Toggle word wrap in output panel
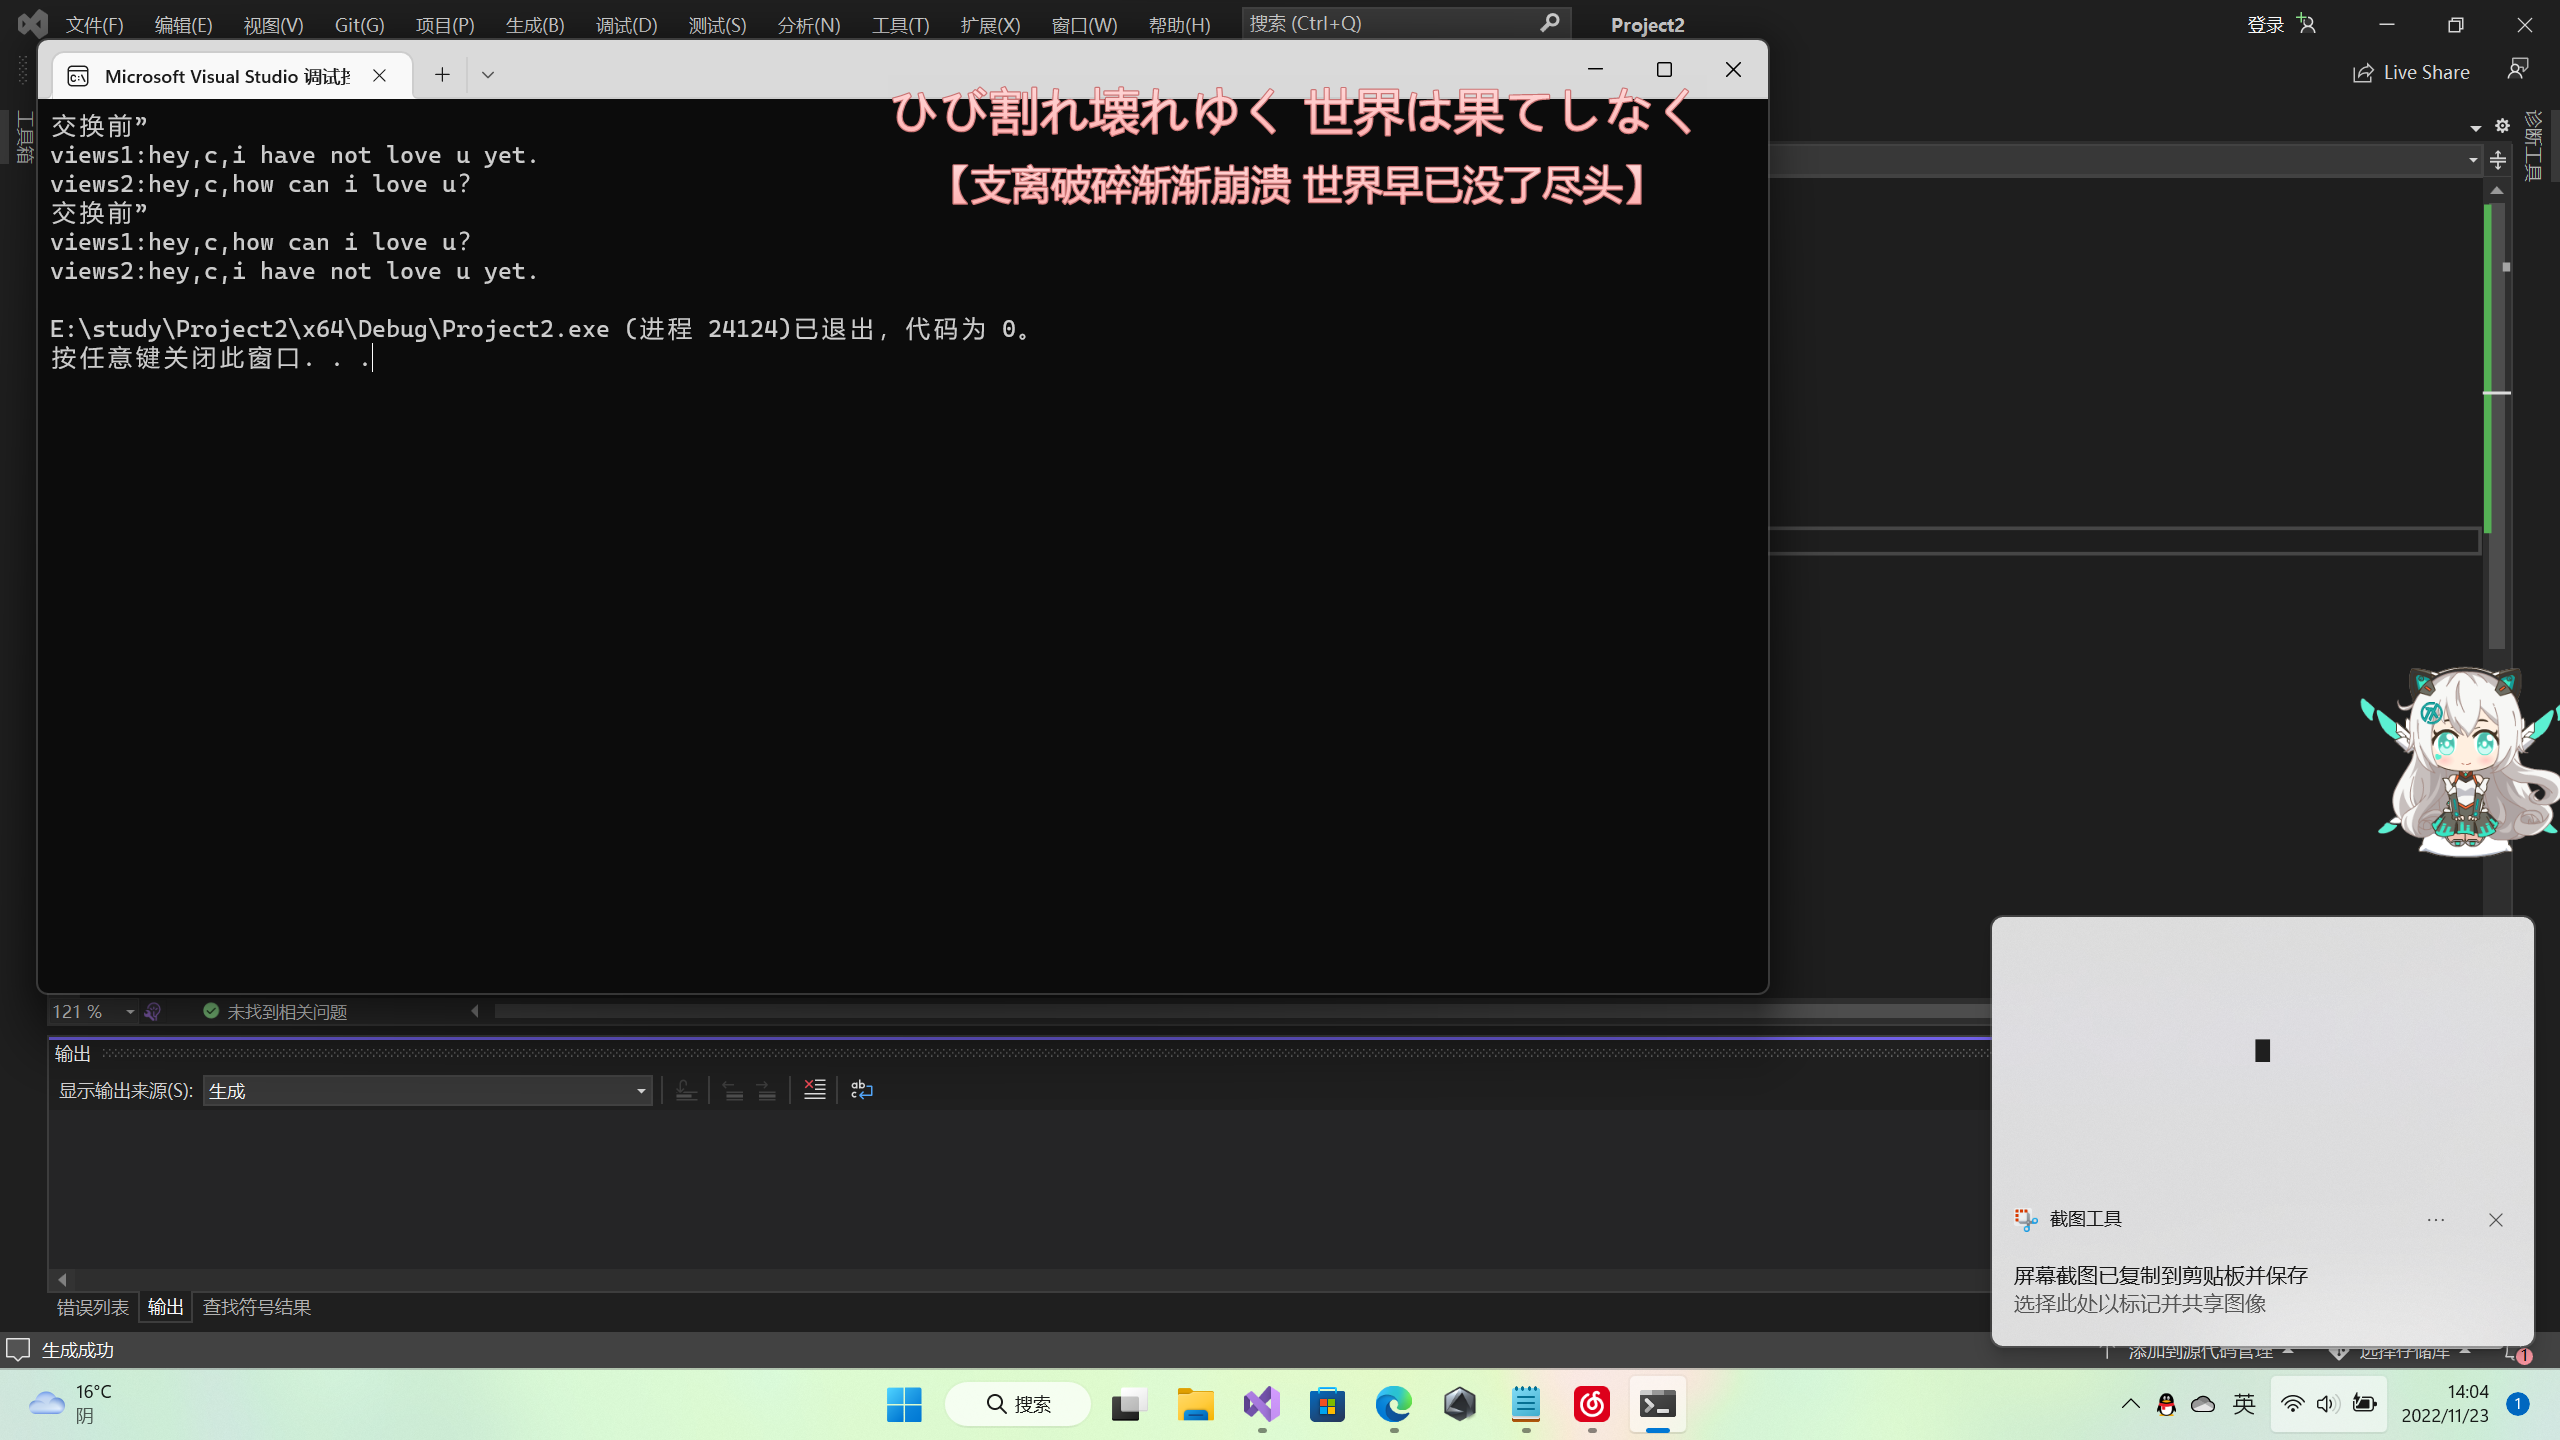 (x=861, y=1090)
